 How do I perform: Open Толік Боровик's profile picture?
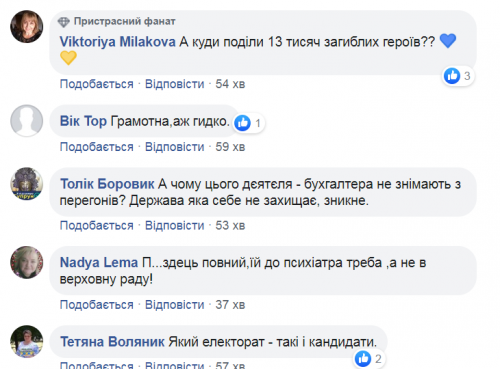pos(27,184)
